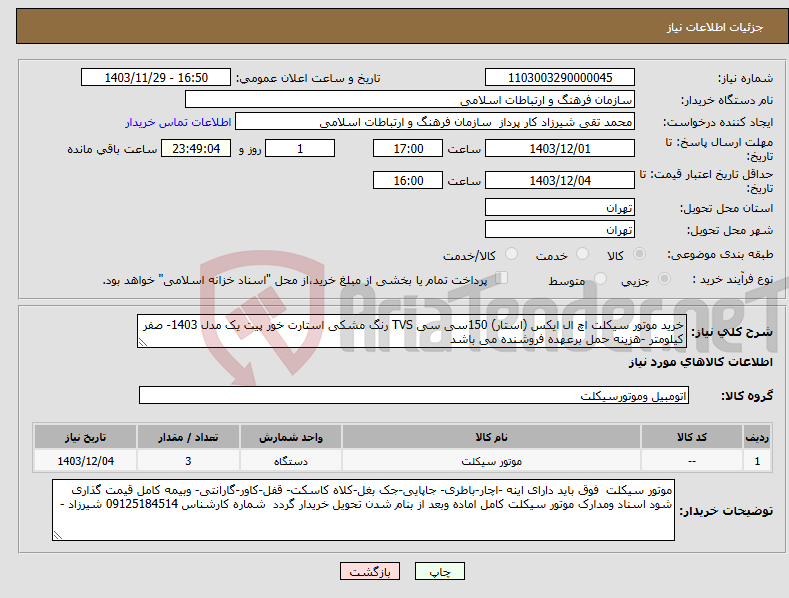Click the resize handle of description textarea

coord(142,342)
